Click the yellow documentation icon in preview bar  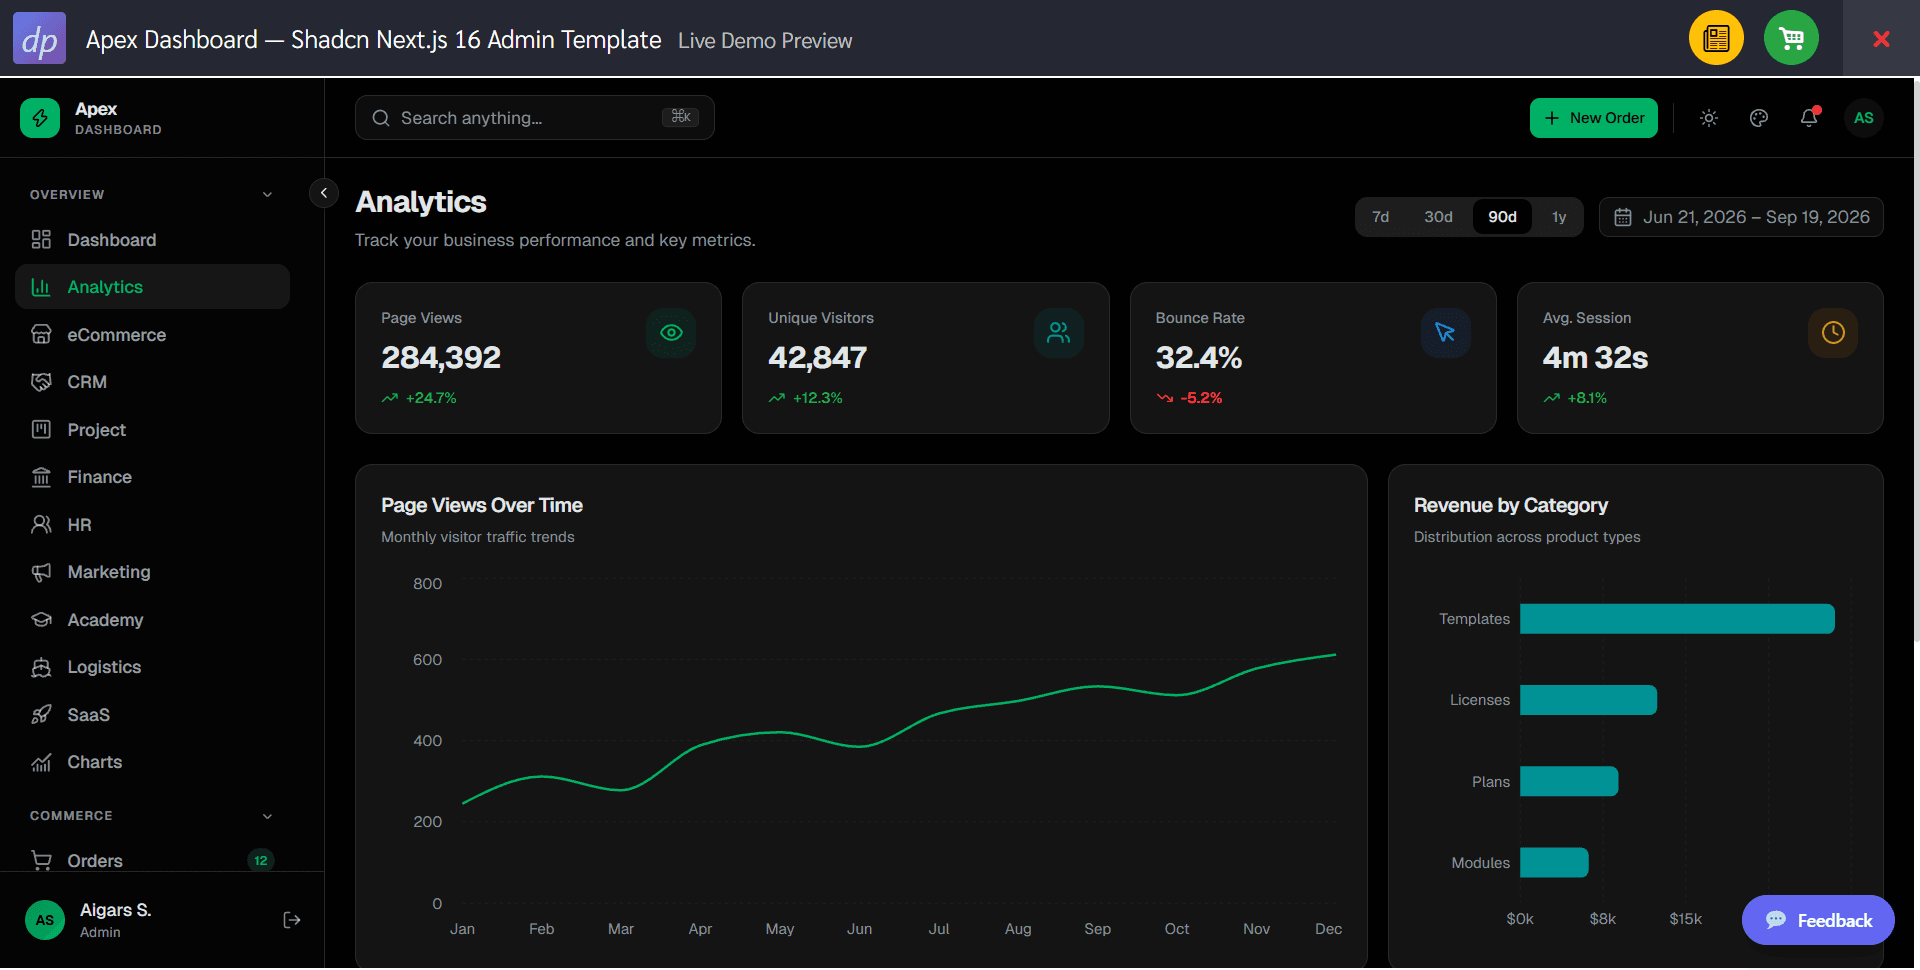[1716, 38]
